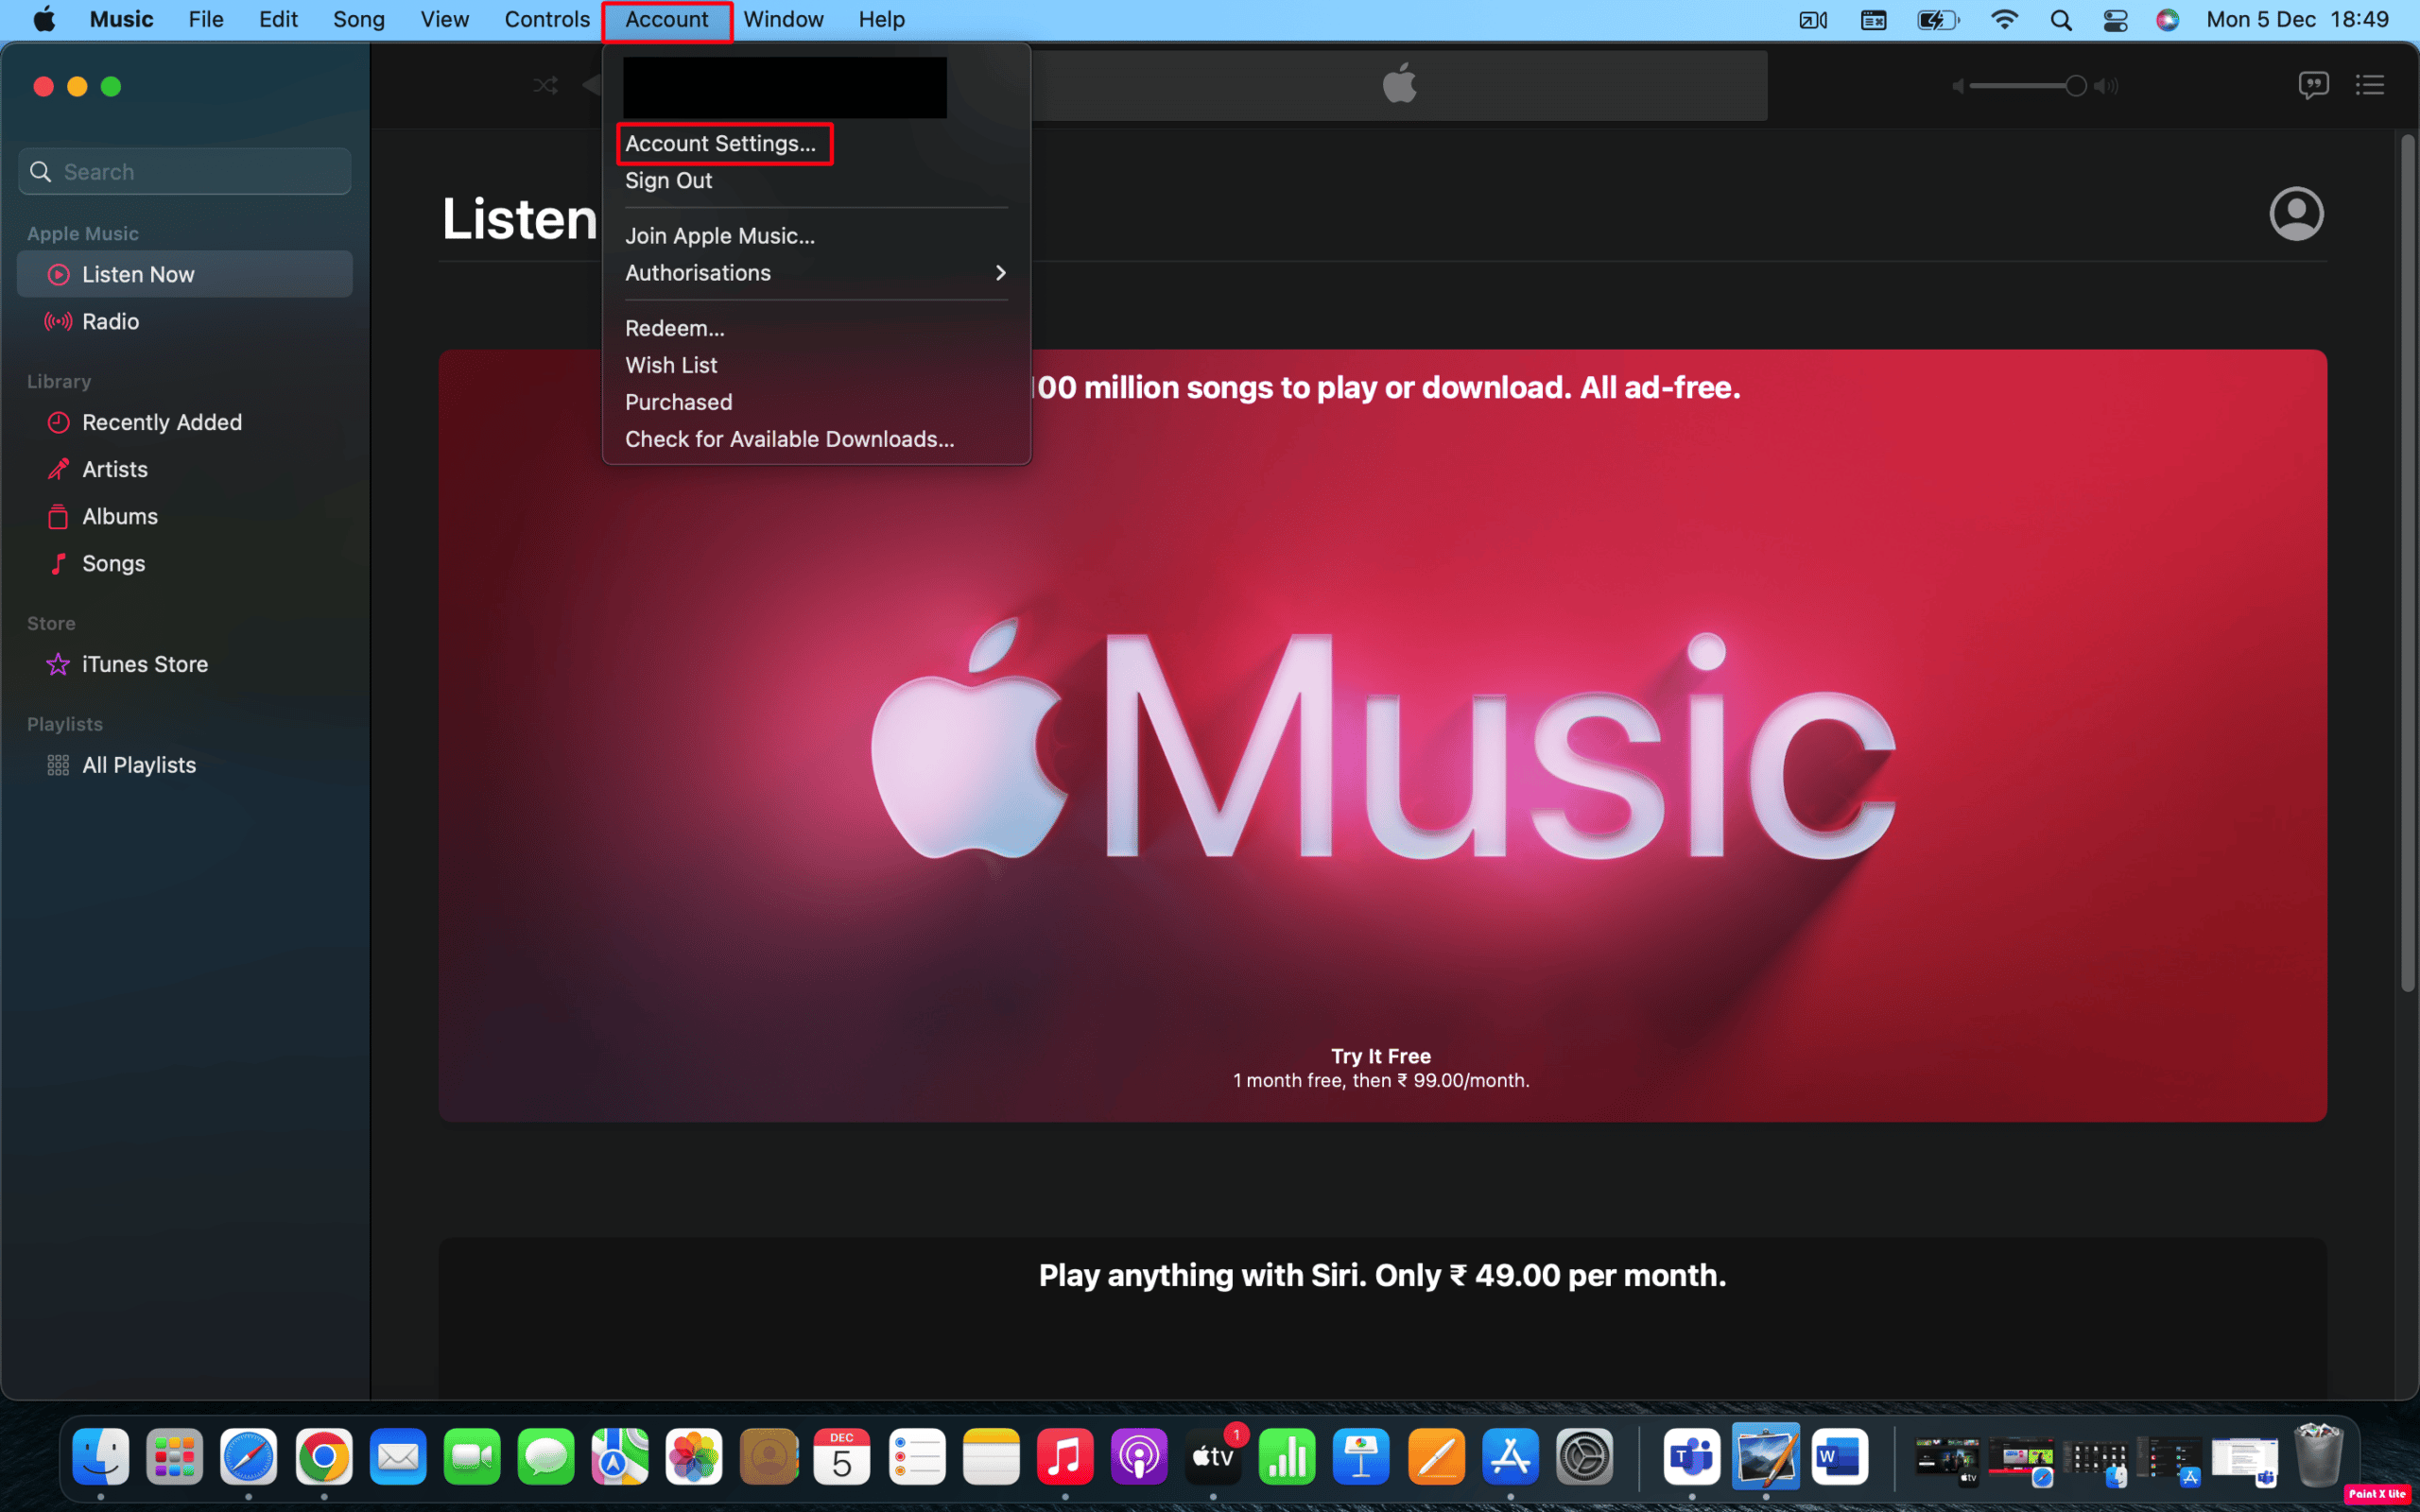Screen dimensions: 2420x1512
Task: Select the Radio sidebar icon
Action: click(x=60, y=320)
